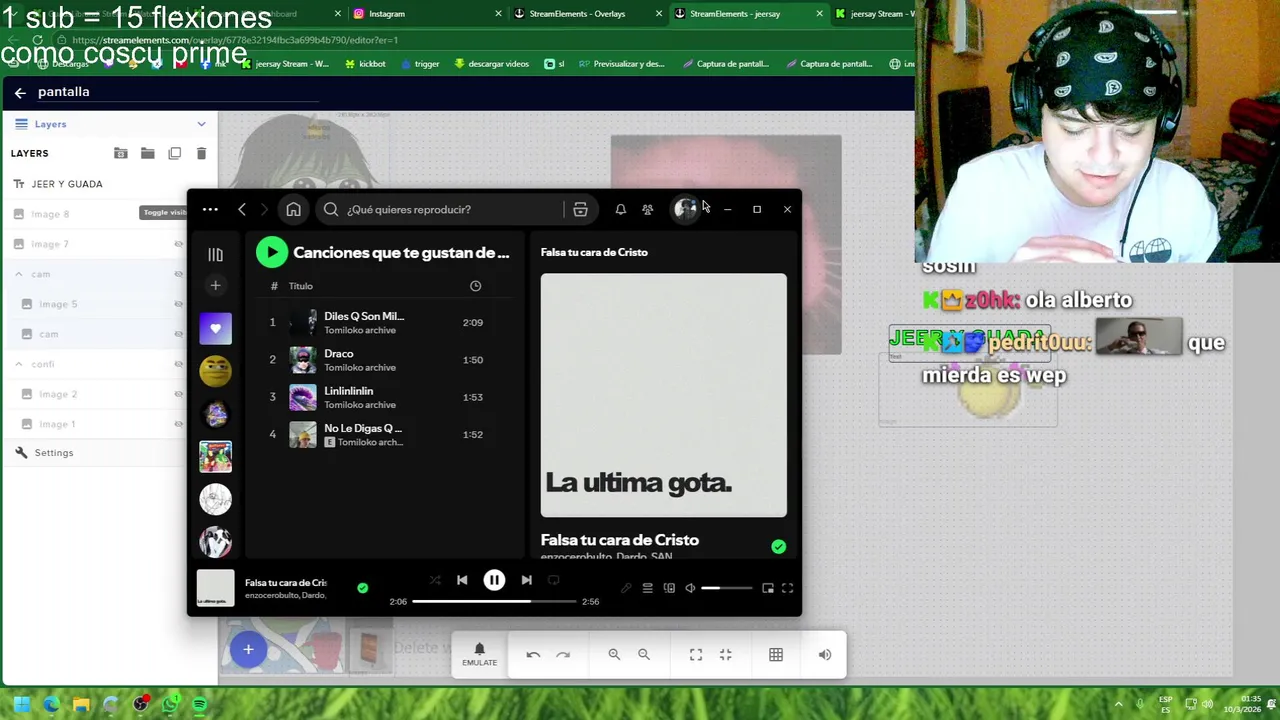Mute Spotify with the speaker icon
Image resolution: width=1280 pixels, height=720 pixels.
coord(690,588)
